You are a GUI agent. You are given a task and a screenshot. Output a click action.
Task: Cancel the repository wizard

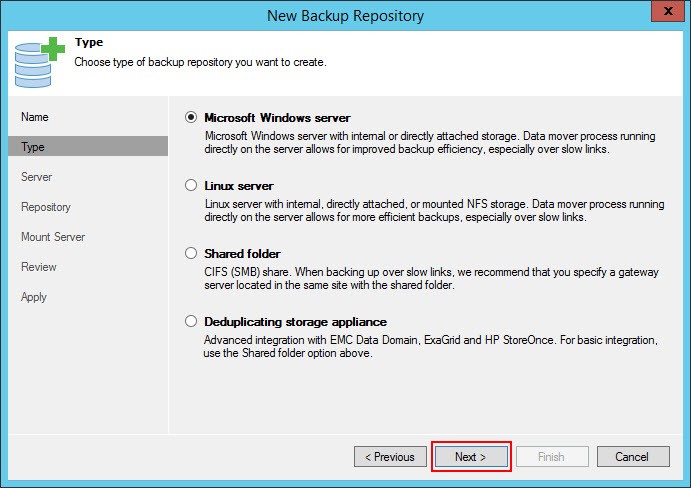(633, 457)
